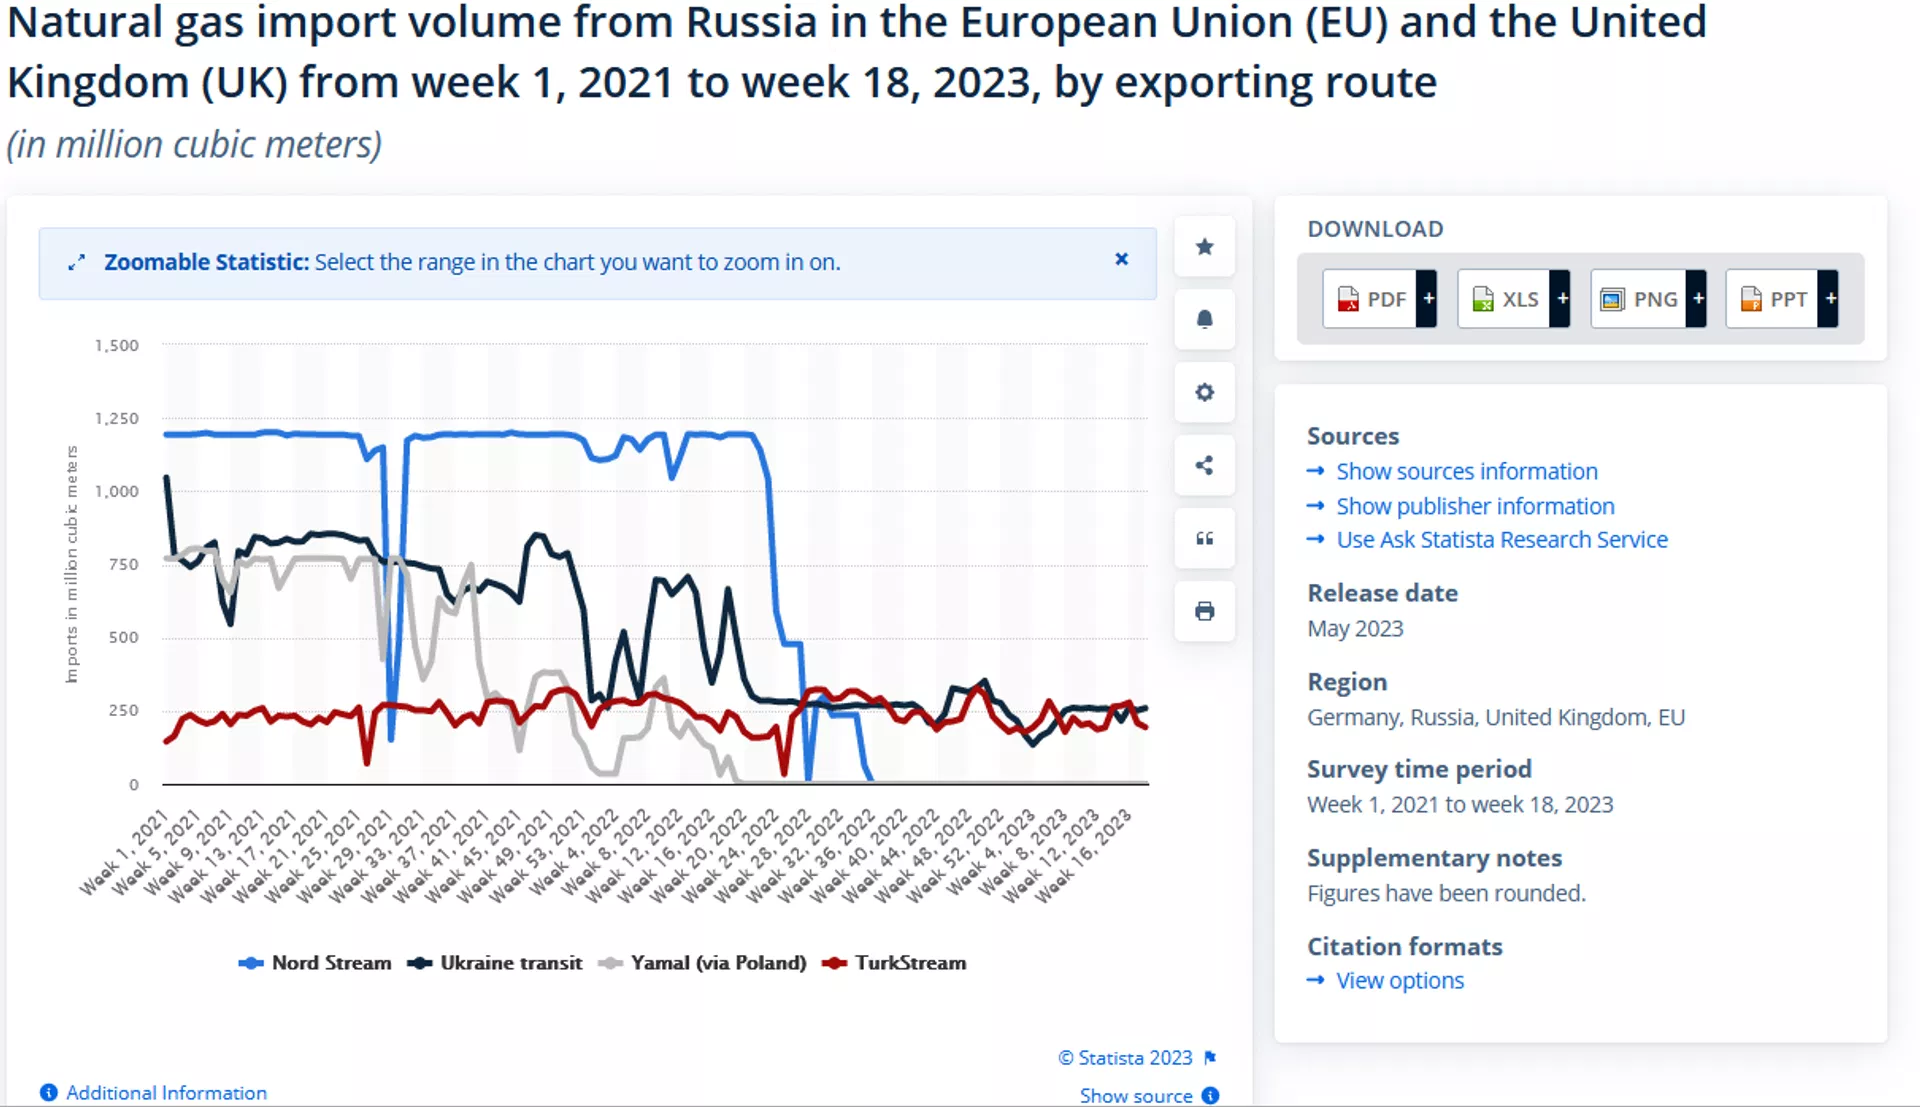Image resolution: width=1920 pixels, height=1107 pixels.
Task: Click the zoom arrows icon in banner
Action: [76, 263]
